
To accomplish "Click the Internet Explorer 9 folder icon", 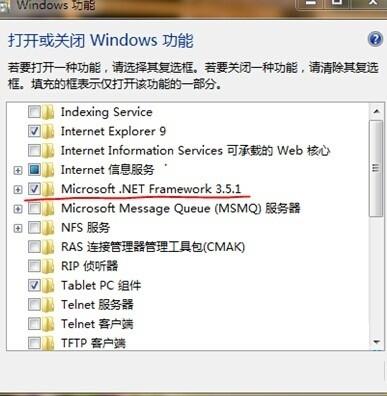I will [x=48, y=131].
